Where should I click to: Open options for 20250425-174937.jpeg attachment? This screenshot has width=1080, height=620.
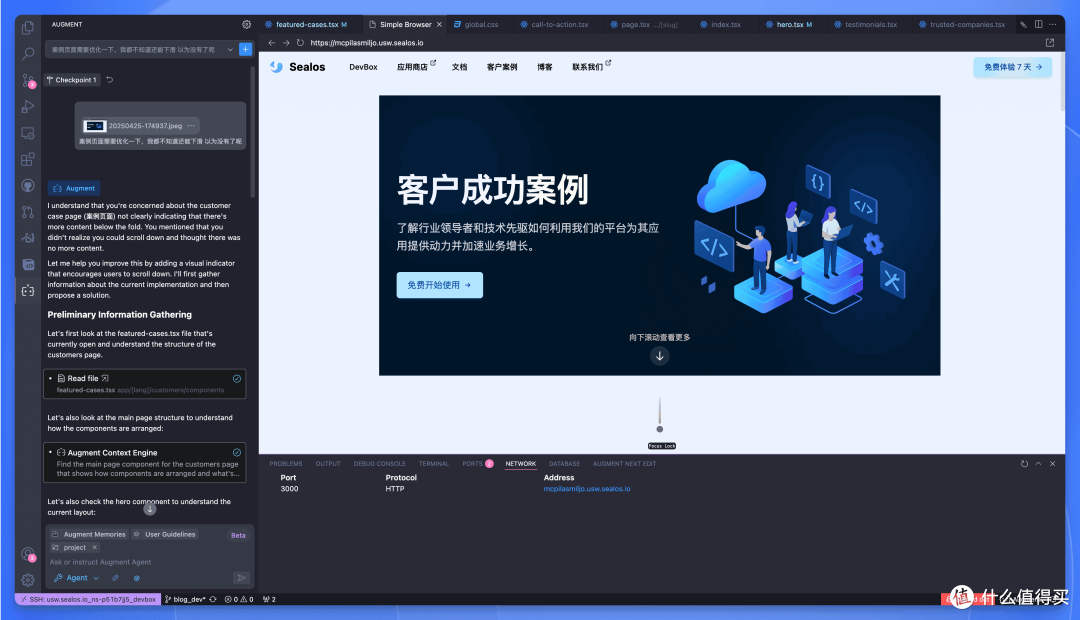pyautogui.click(x=191, y=125)
